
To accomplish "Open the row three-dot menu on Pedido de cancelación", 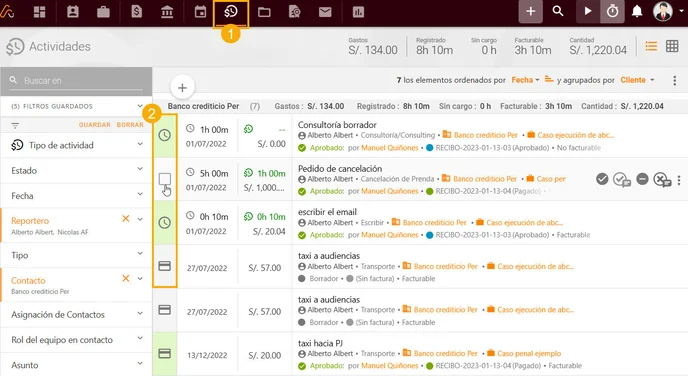I will tap(679, 180).
